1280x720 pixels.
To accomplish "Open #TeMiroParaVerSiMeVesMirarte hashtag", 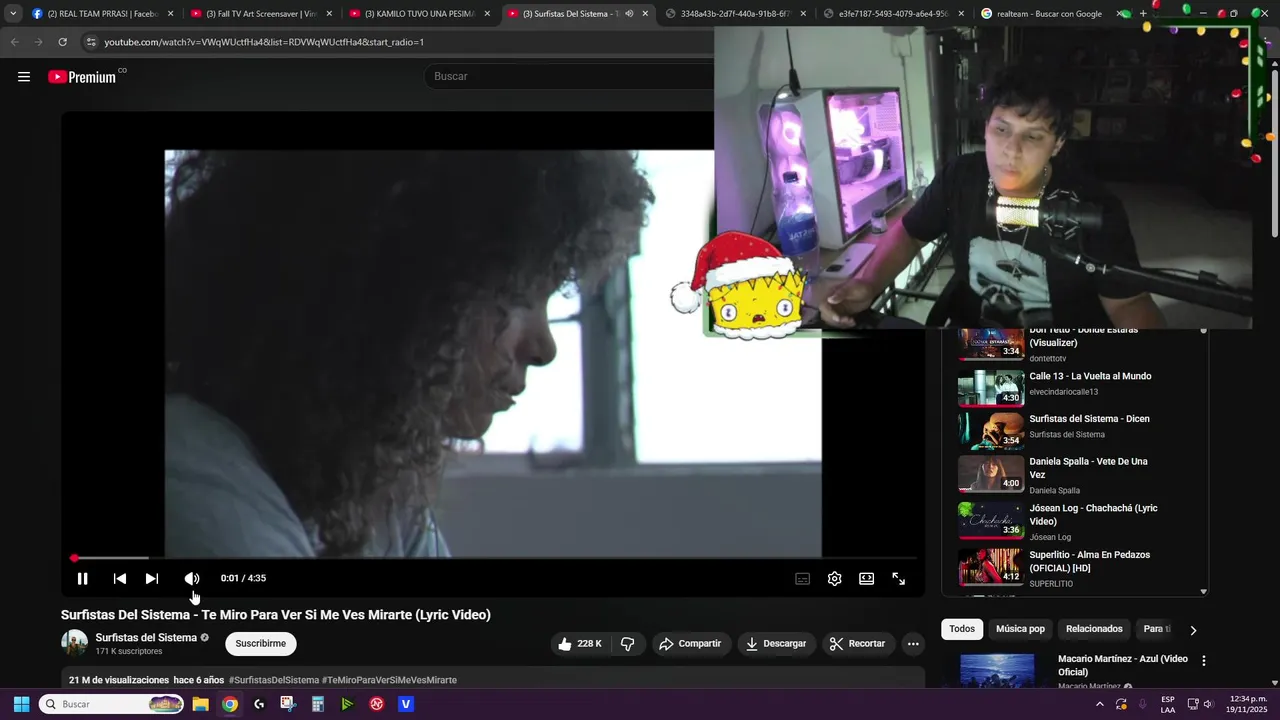I will (x=389, y=680).
